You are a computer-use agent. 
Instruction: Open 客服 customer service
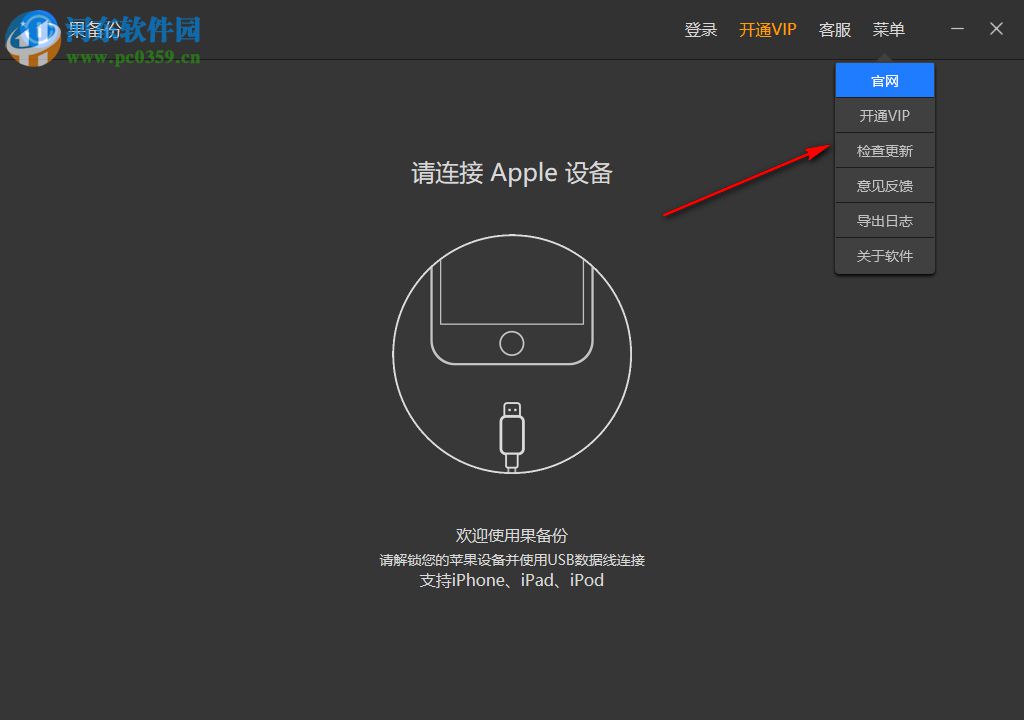coord(834,29)
